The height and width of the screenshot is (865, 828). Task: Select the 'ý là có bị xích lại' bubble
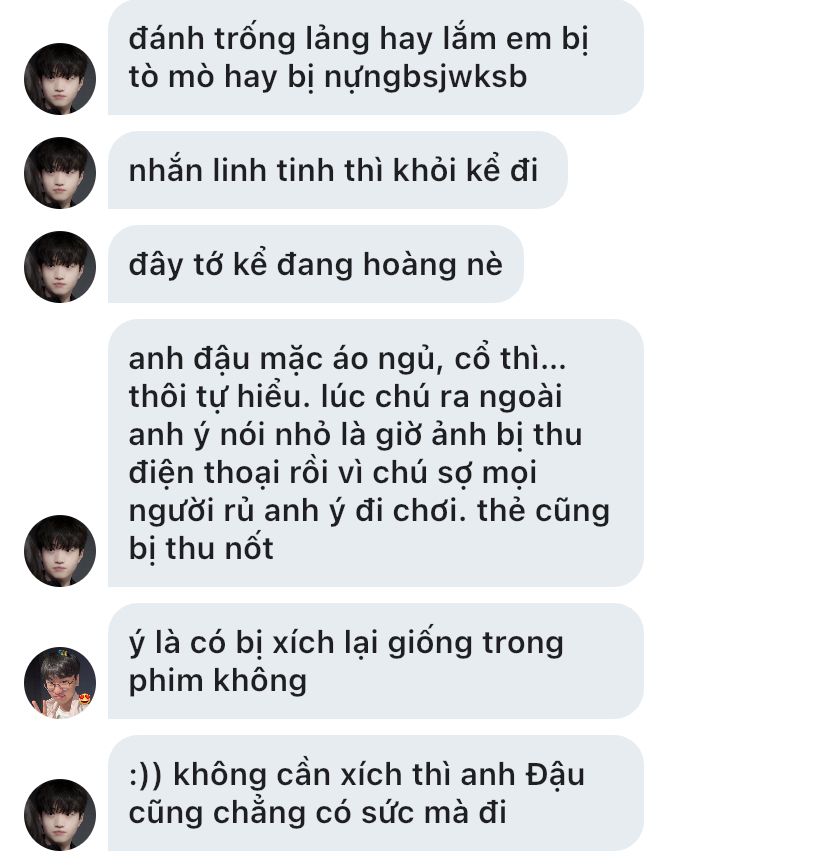click(376, 661)
